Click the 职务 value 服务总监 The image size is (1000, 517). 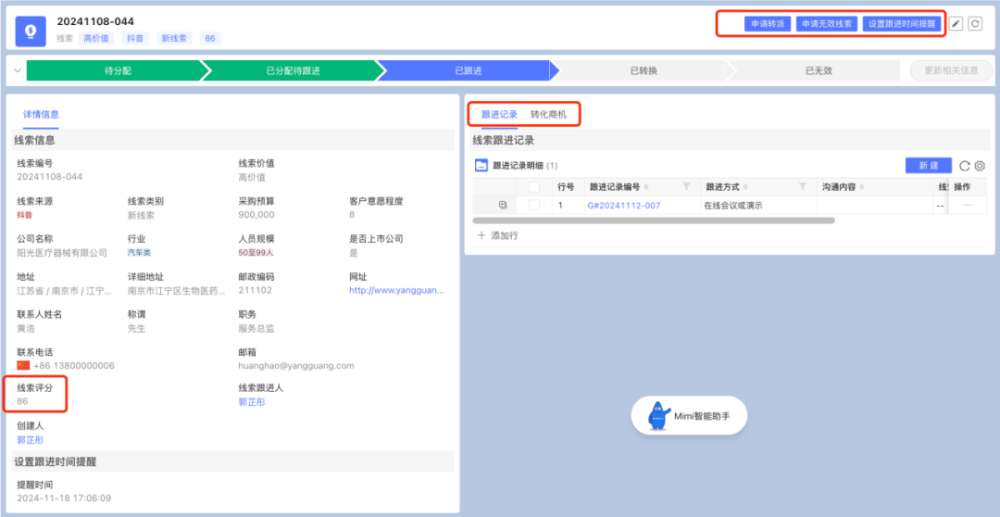click(256, 328)
